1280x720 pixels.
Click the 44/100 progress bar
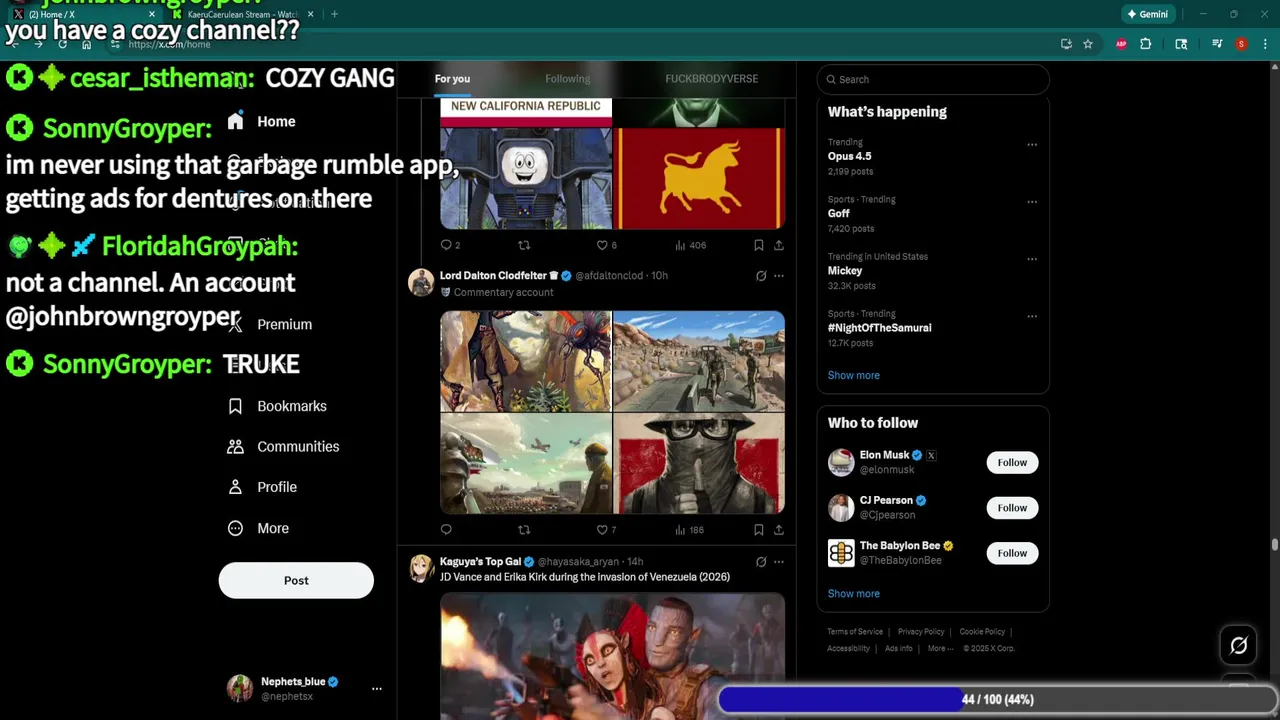point(997,699)
